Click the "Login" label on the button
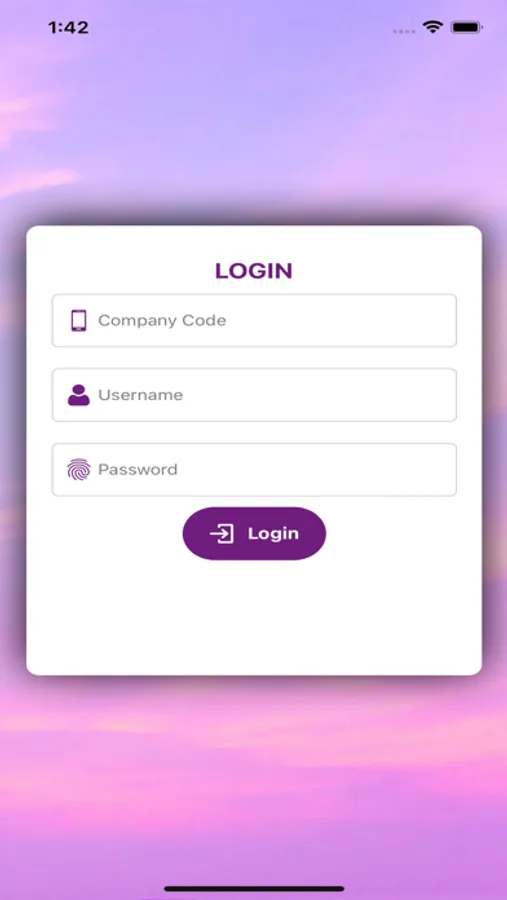The width and height of the screenshot is (507, 900). click(273, 534)
